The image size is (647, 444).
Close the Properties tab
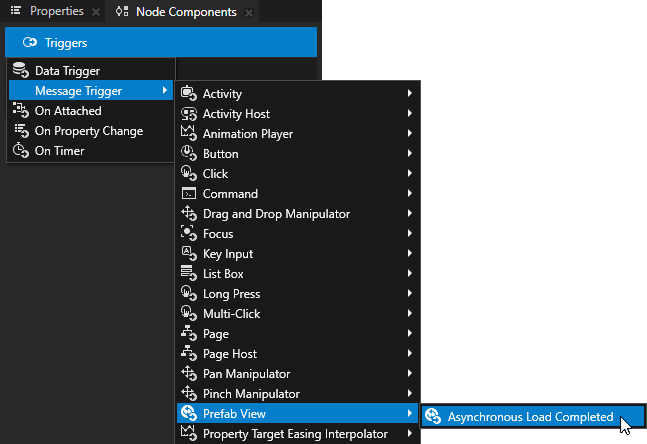96,12
